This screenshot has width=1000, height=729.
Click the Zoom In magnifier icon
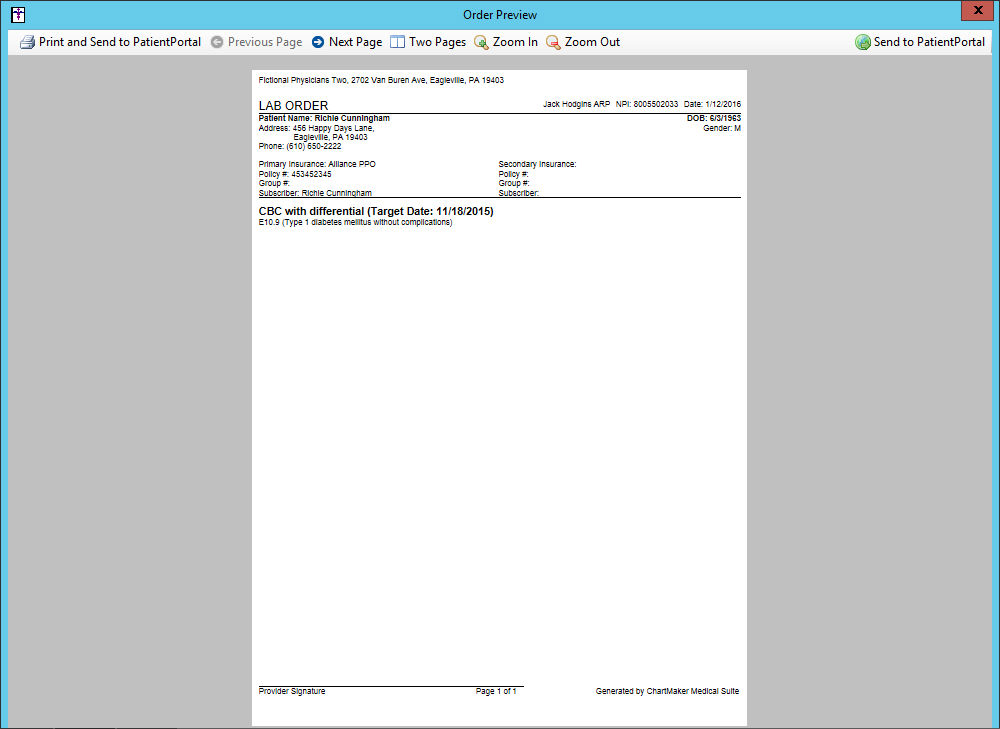pos(481,42)
